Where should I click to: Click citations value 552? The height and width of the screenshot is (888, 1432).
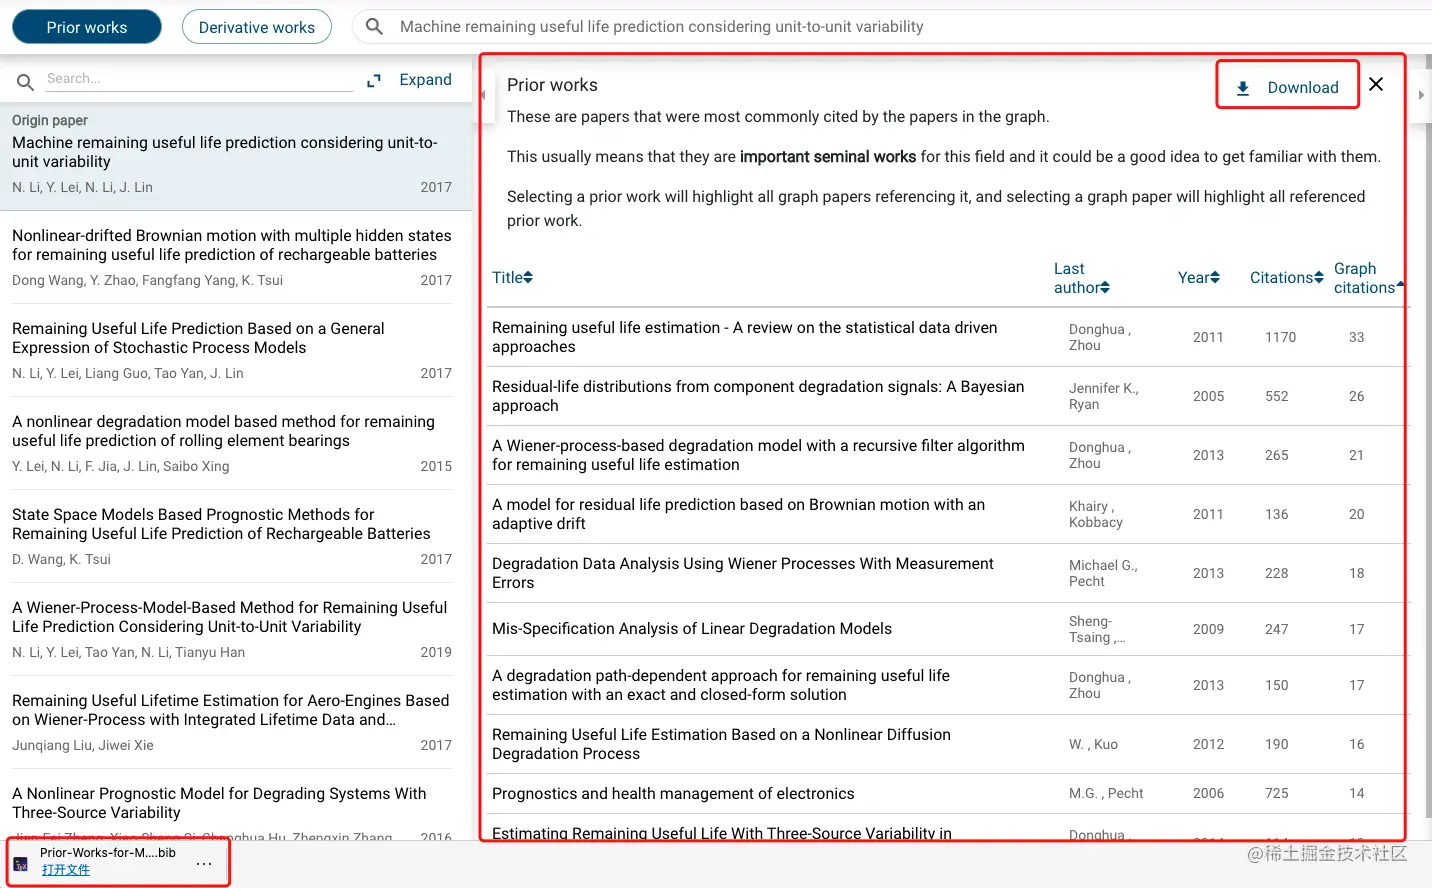pos(1276,396)
